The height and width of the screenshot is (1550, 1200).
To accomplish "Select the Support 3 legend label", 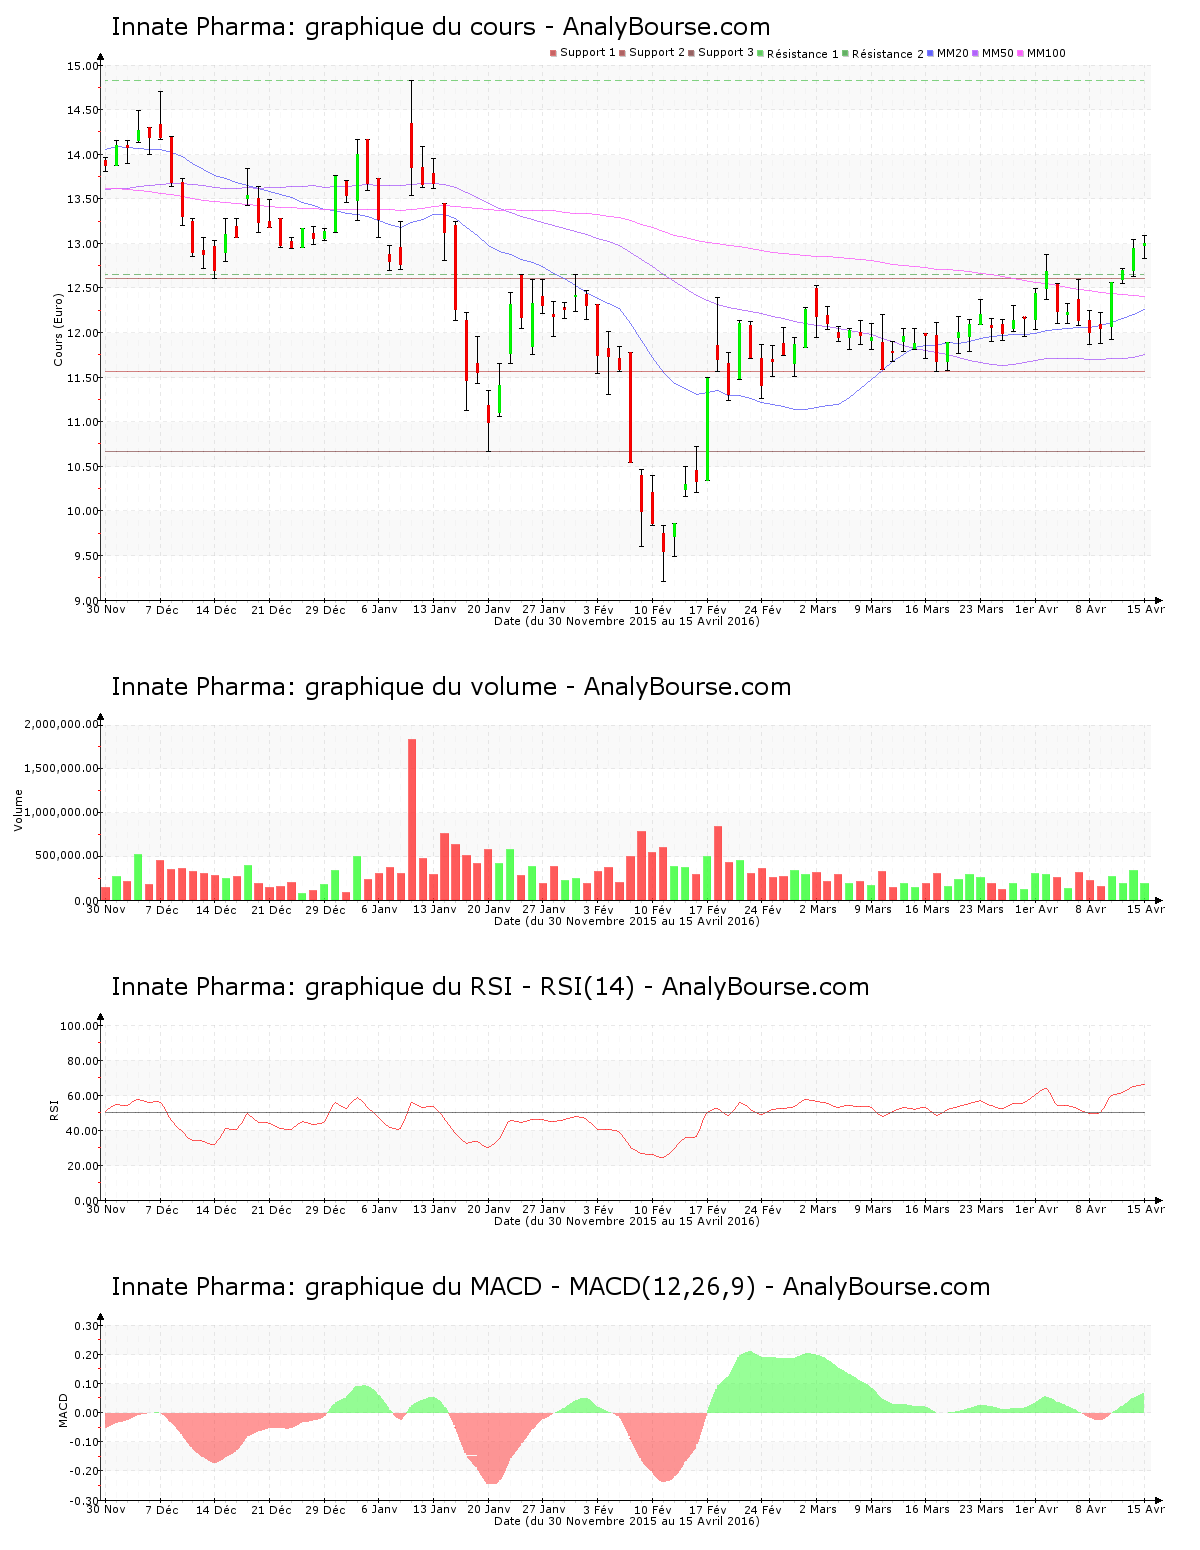I will [x=726, y=53].
